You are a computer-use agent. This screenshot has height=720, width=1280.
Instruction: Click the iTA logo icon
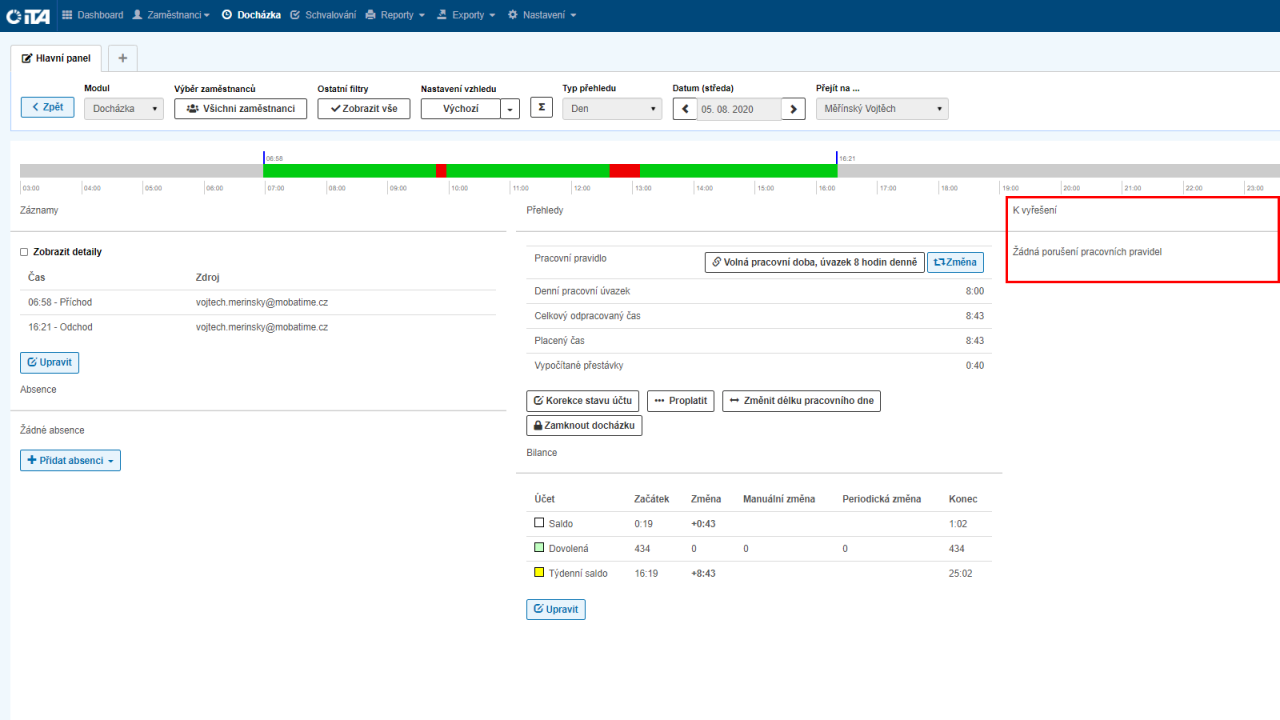pyautogui.click(x=28, y=15)
